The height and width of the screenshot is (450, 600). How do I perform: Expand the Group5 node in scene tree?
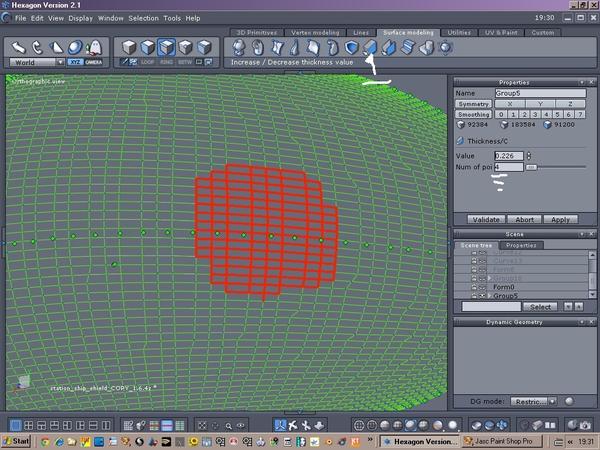(489, 296)
